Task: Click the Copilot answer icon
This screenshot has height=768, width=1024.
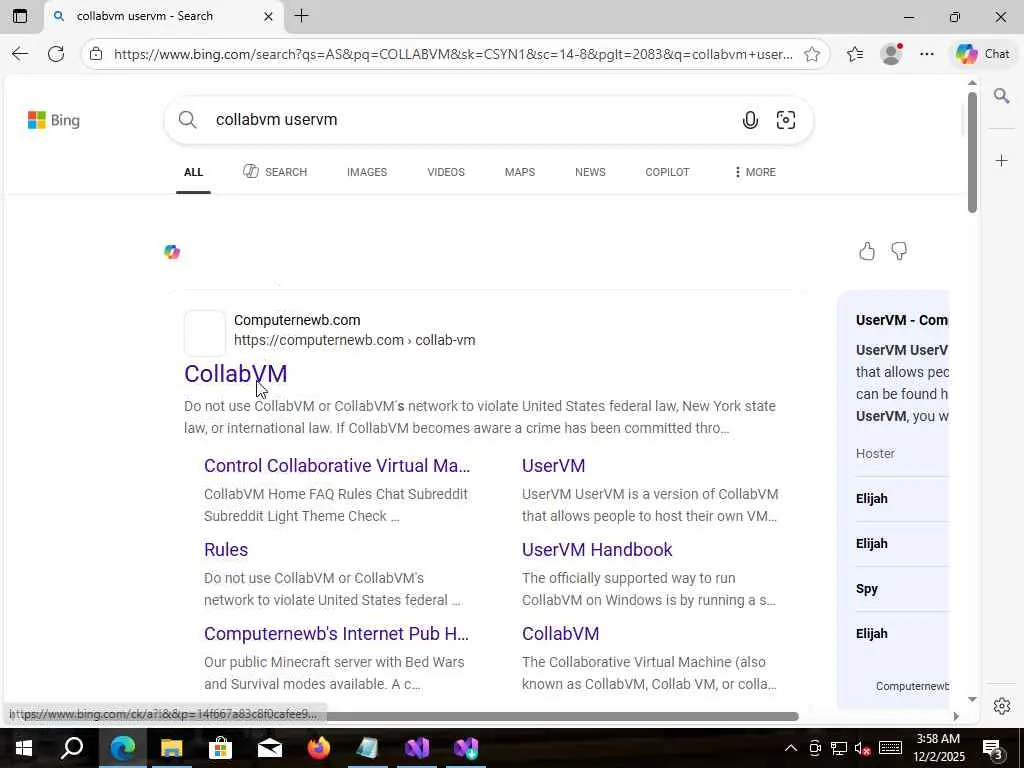Action: pos(172,252)
